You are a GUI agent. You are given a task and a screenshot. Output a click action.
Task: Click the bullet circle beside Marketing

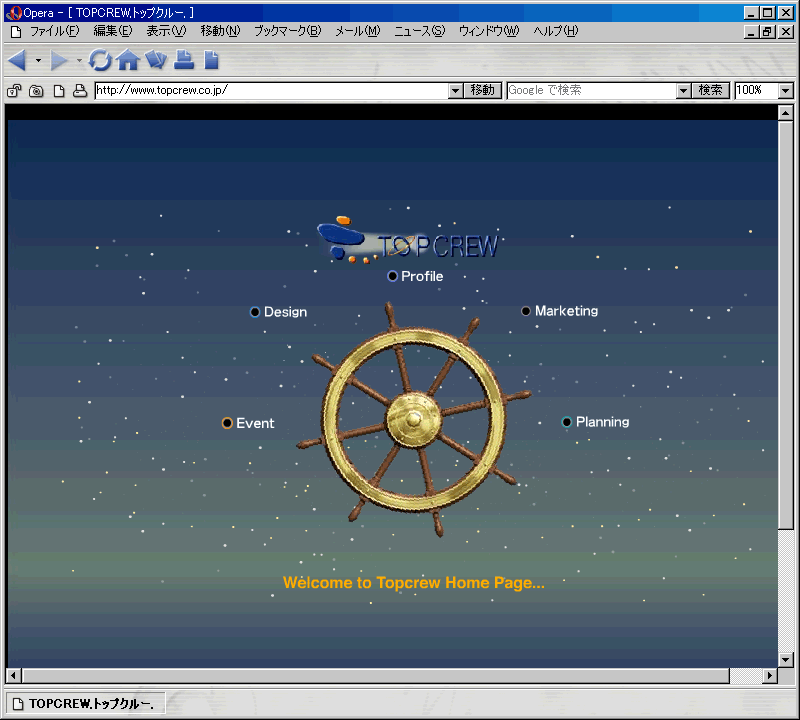click(x=526, y=311)
